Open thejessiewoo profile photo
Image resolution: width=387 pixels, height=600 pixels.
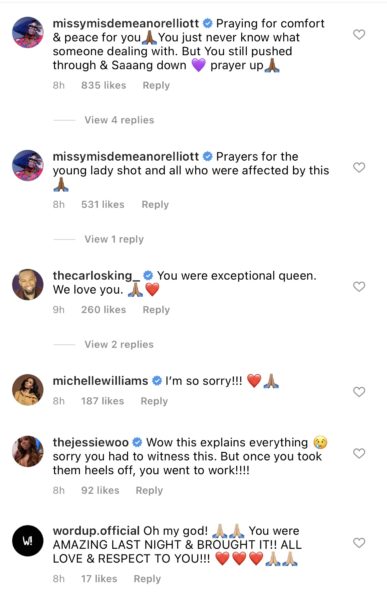coord(28,451)
